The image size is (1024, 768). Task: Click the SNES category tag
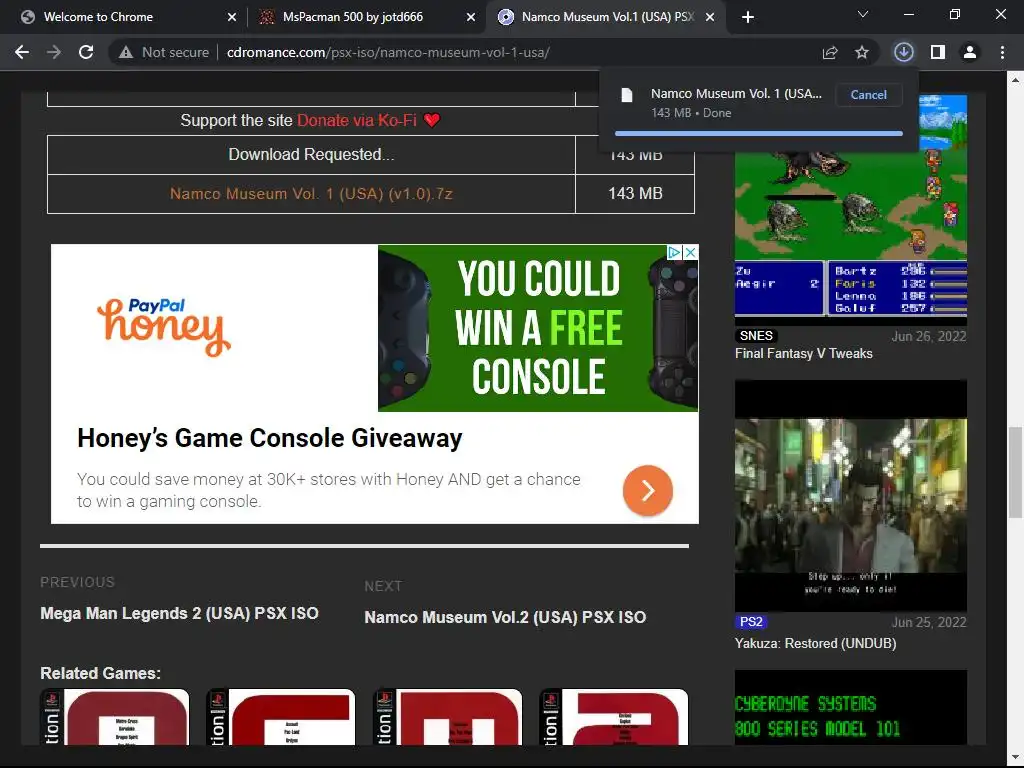(x=756, y=336)
